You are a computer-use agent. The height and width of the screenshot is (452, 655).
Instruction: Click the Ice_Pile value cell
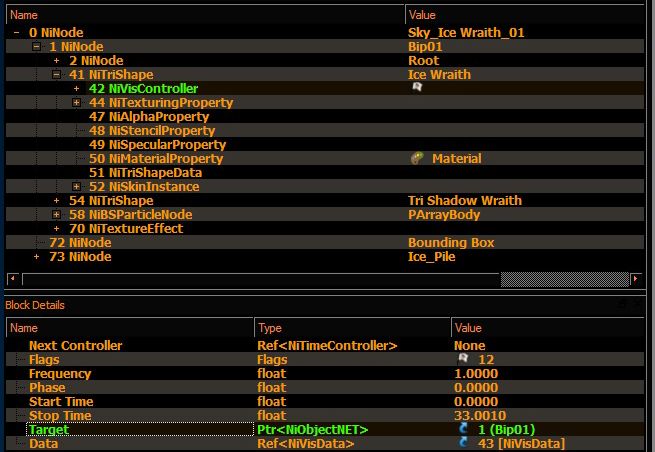431,256
